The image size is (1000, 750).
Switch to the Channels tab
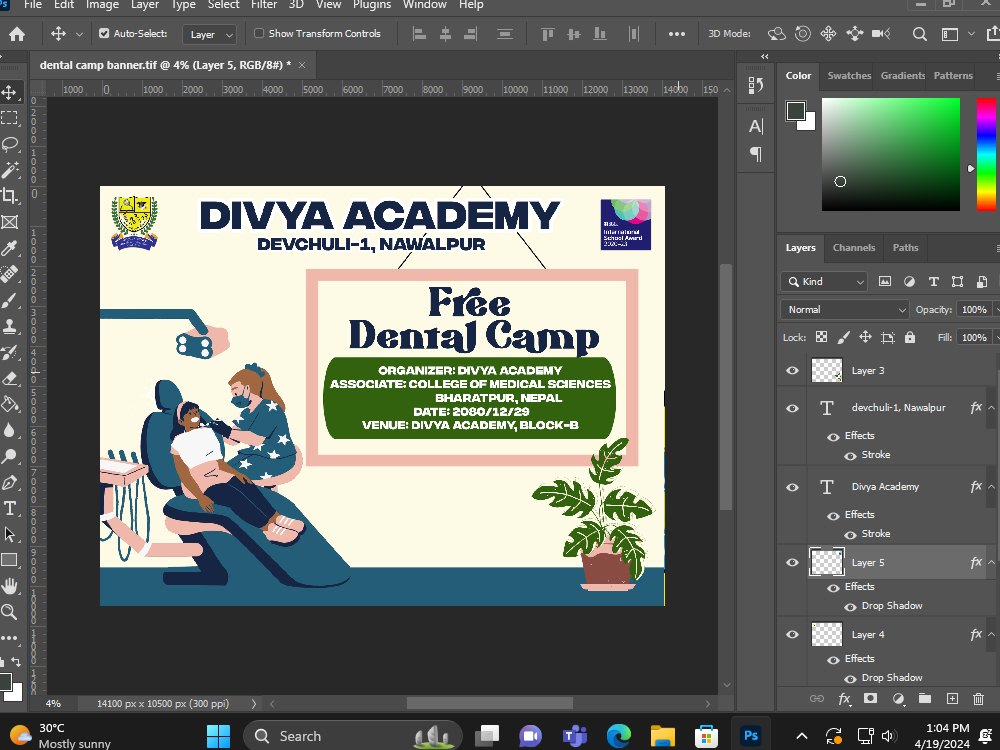tap(853, 248)
